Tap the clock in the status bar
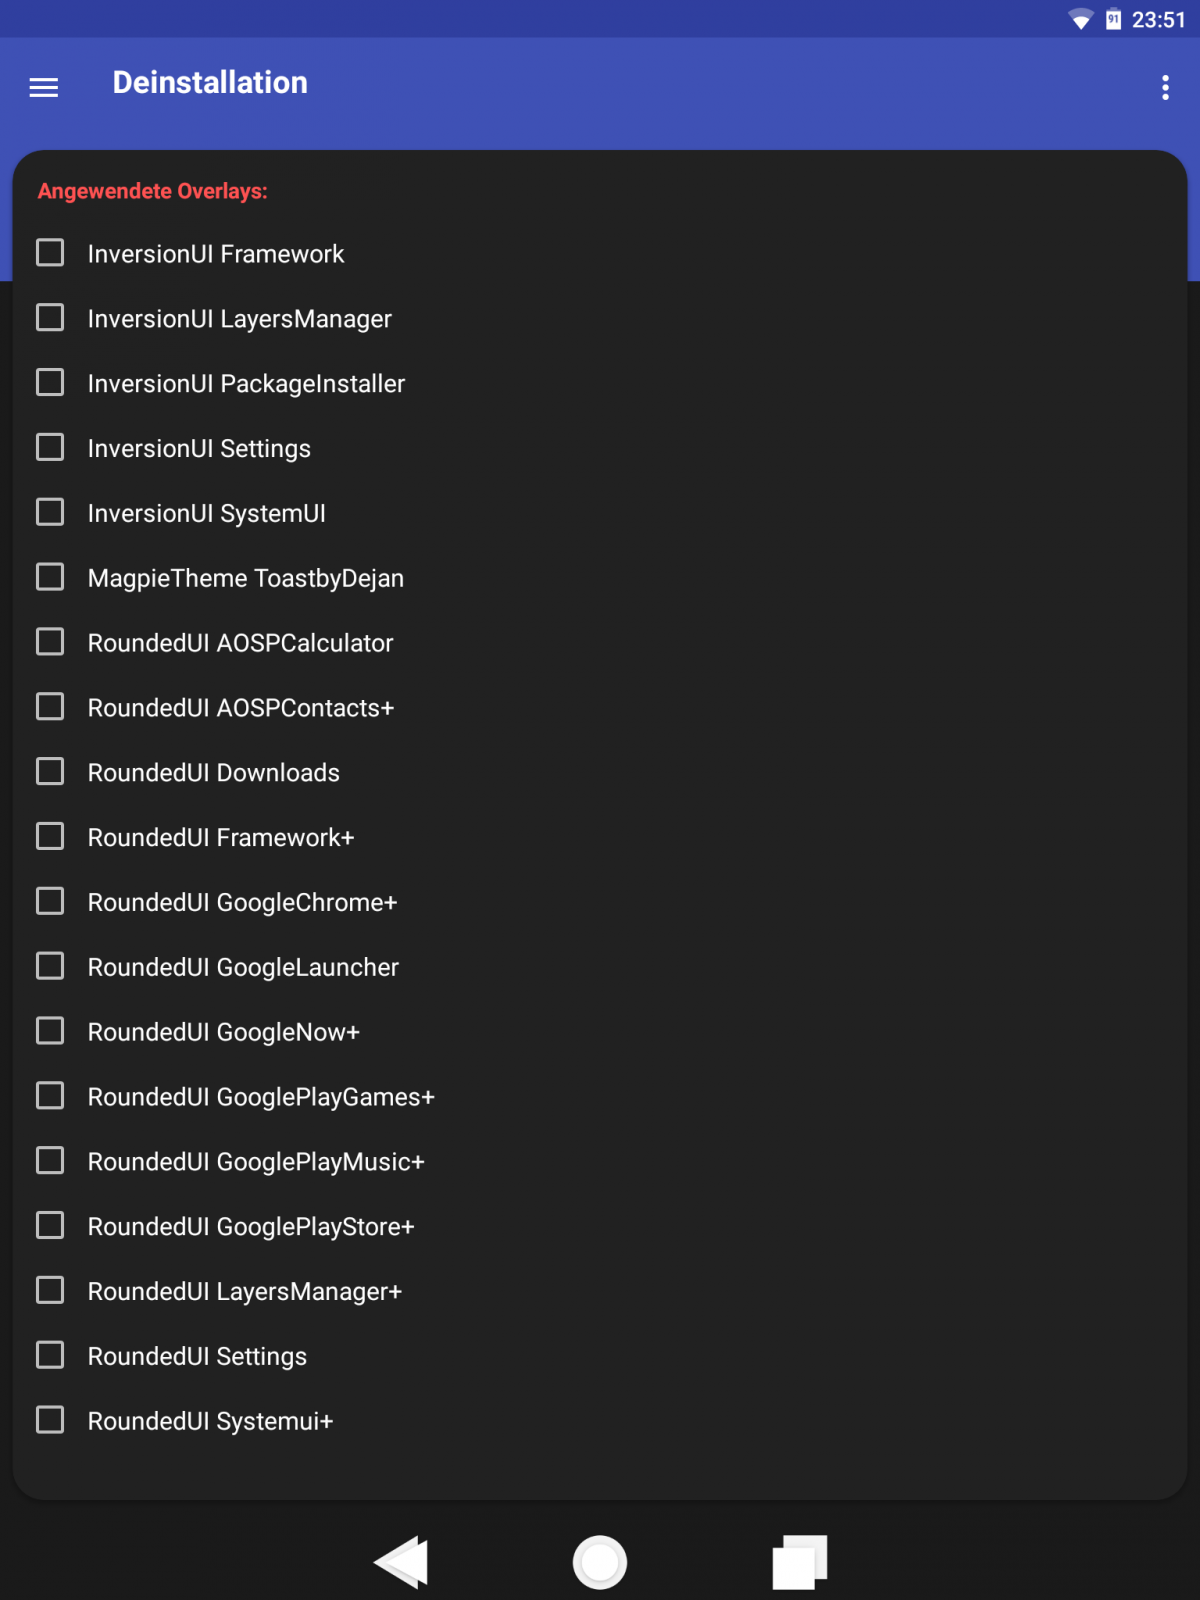 click(x=1158, y=20)
